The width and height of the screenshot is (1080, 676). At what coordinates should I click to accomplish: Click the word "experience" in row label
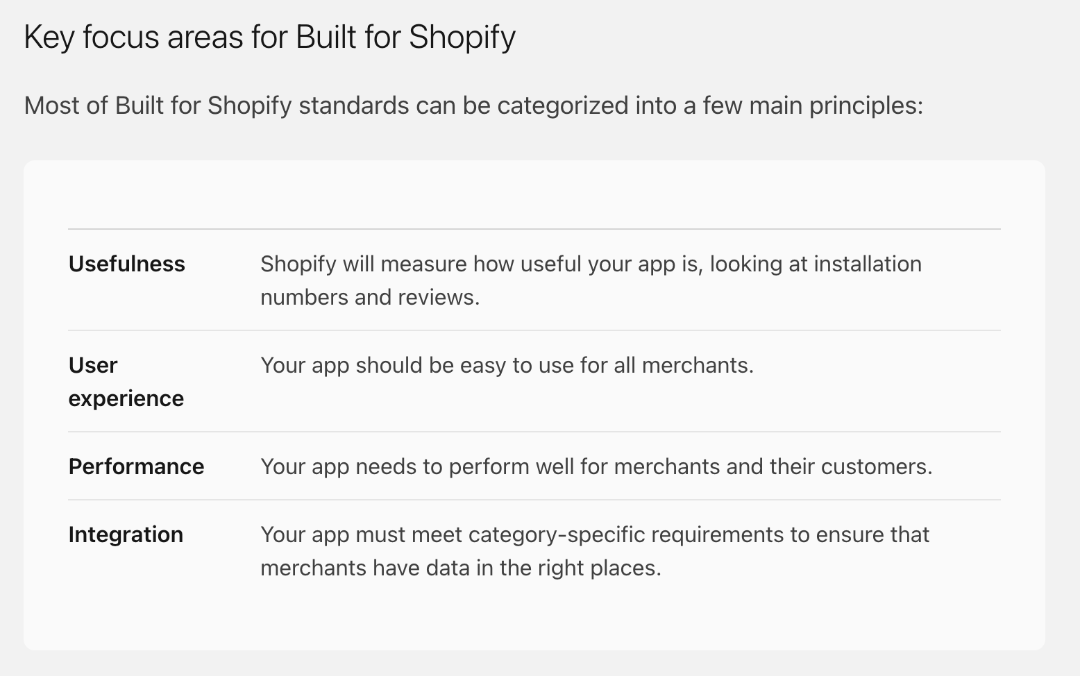126,398
